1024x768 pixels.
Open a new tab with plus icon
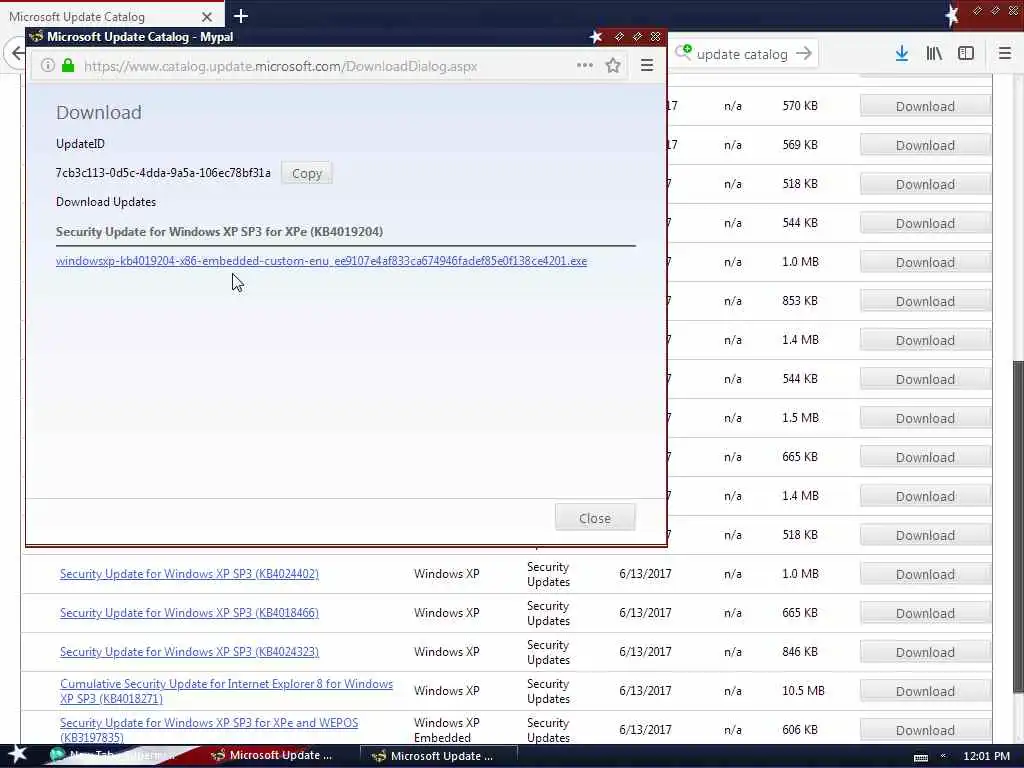(241, 16)
